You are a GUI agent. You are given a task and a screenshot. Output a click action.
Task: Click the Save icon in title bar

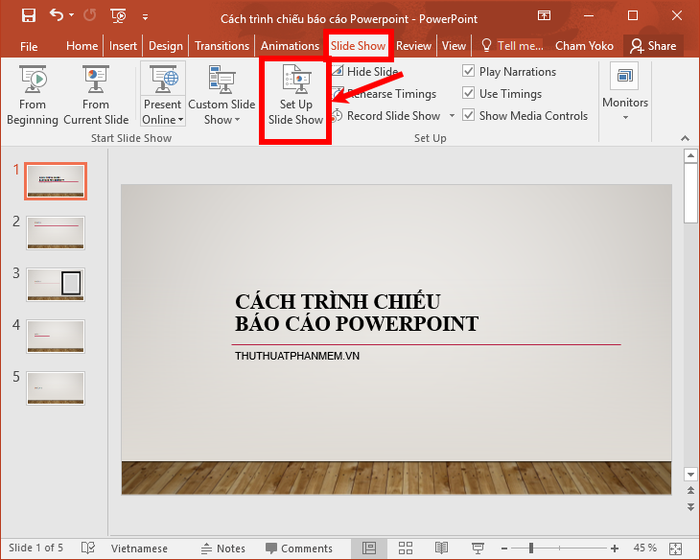coord(29,16)
